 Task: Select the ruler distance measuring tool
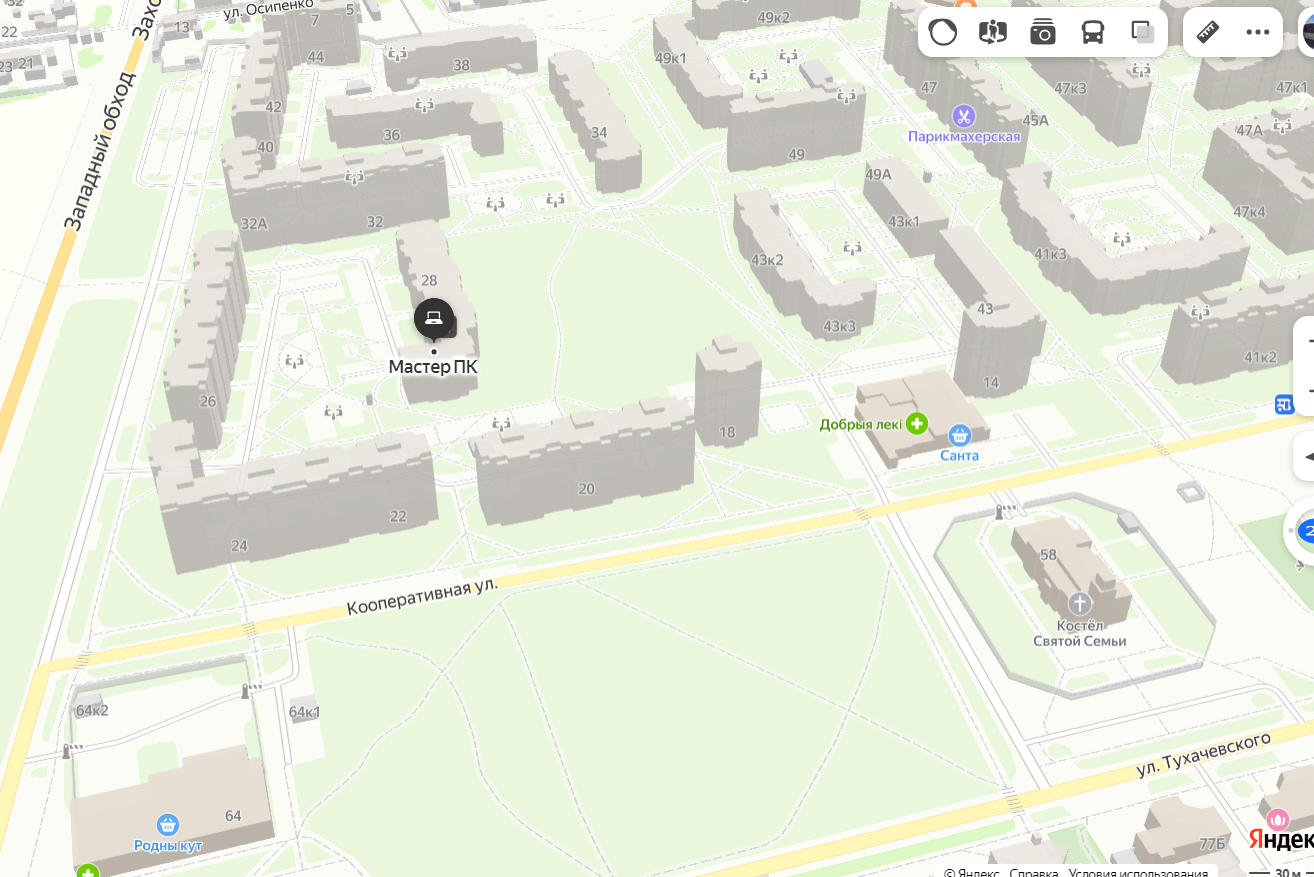click(x=1208, y=32)
